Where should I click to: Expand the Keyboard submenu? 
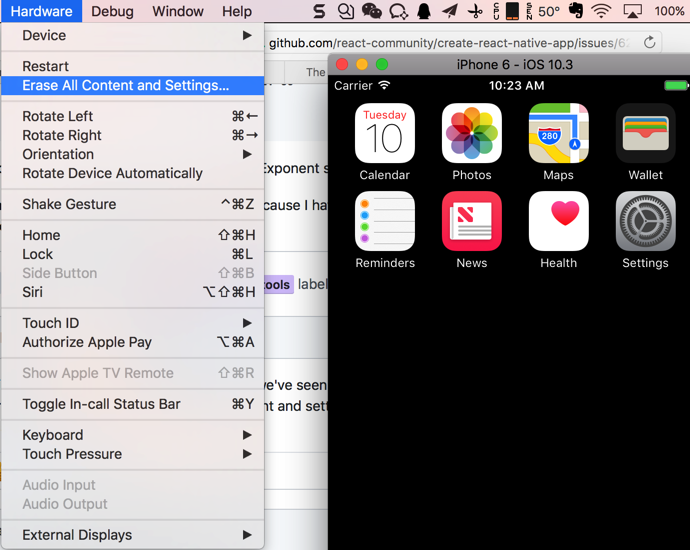(132, 435)
